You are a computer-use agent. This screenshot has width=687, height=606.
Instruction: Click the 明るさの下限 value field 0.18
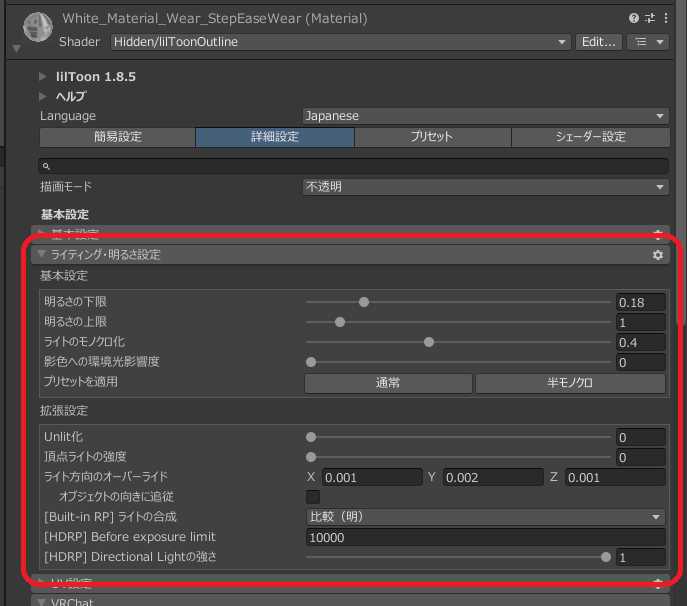tap(641, 302)
